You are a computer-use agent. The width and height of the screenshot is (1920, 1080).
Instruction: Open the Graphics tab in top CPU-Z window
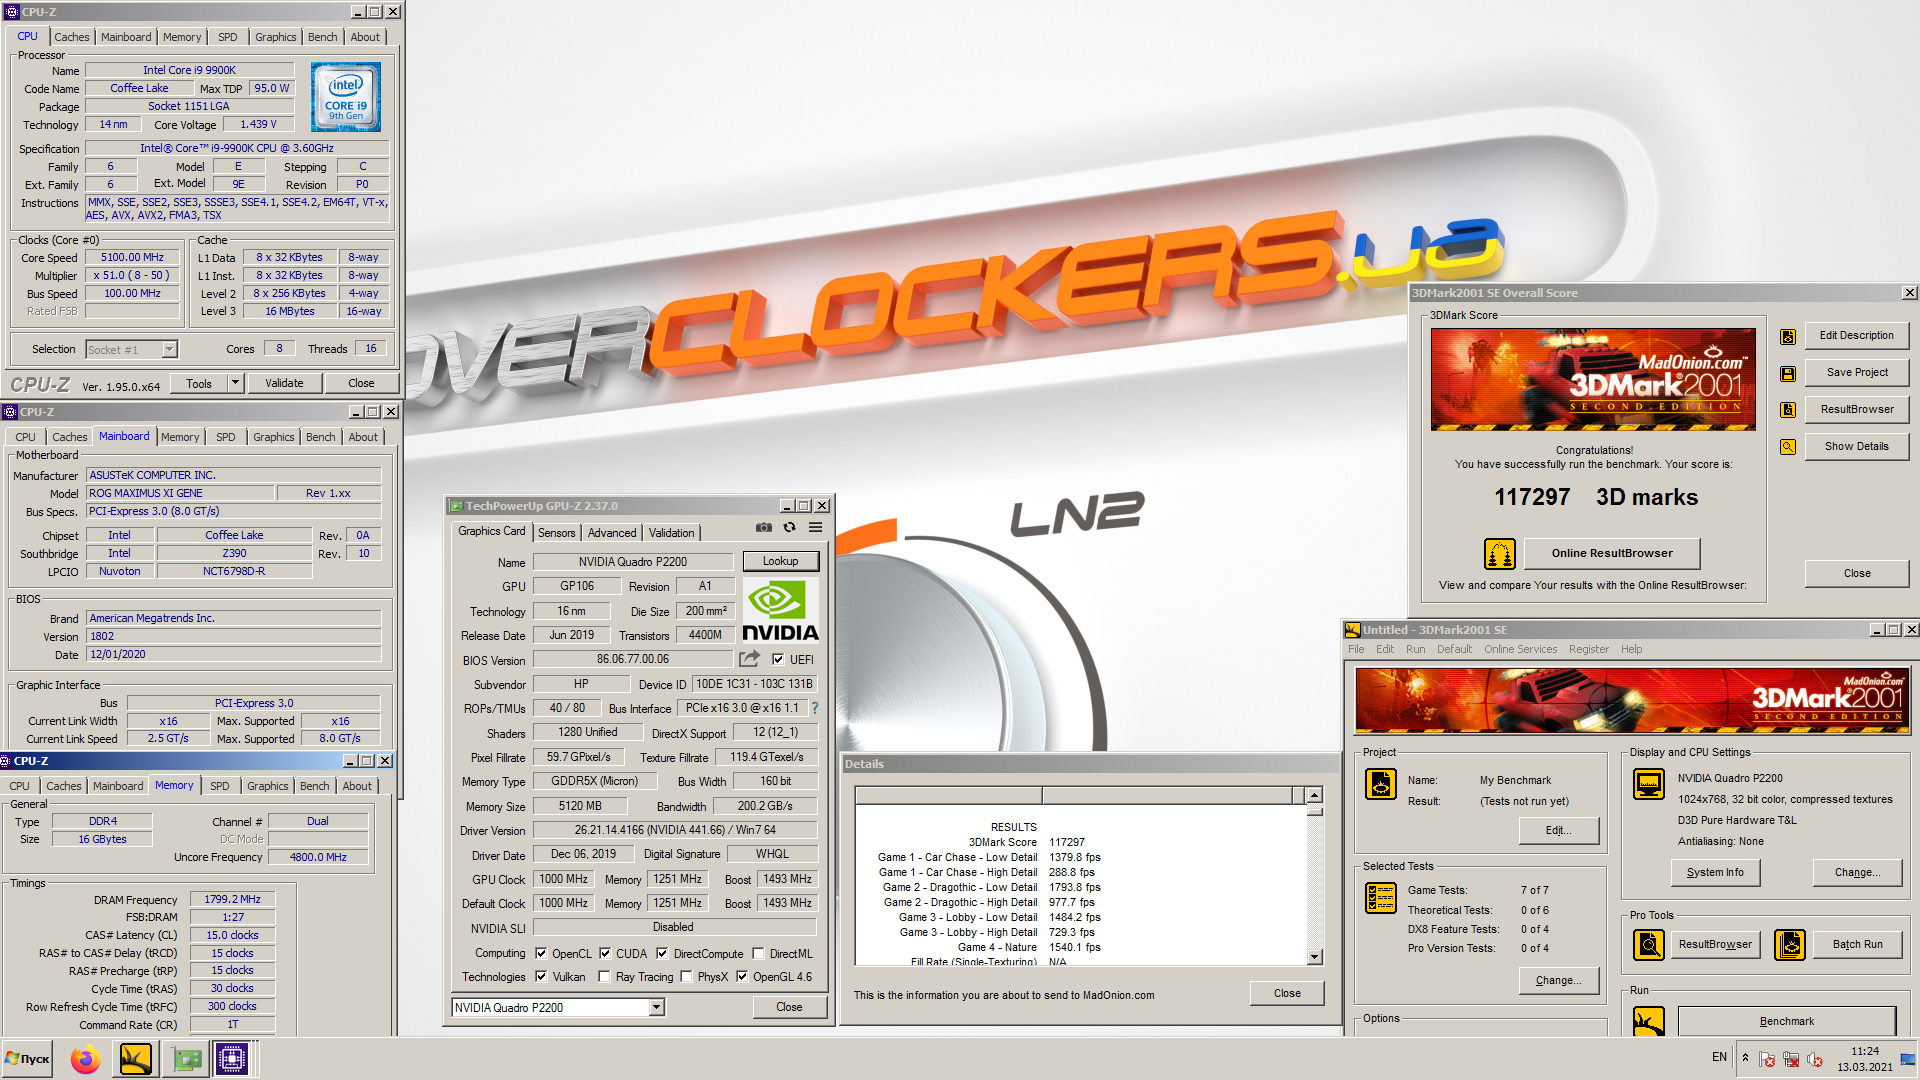pyautogui.click(x=275, y=37)
